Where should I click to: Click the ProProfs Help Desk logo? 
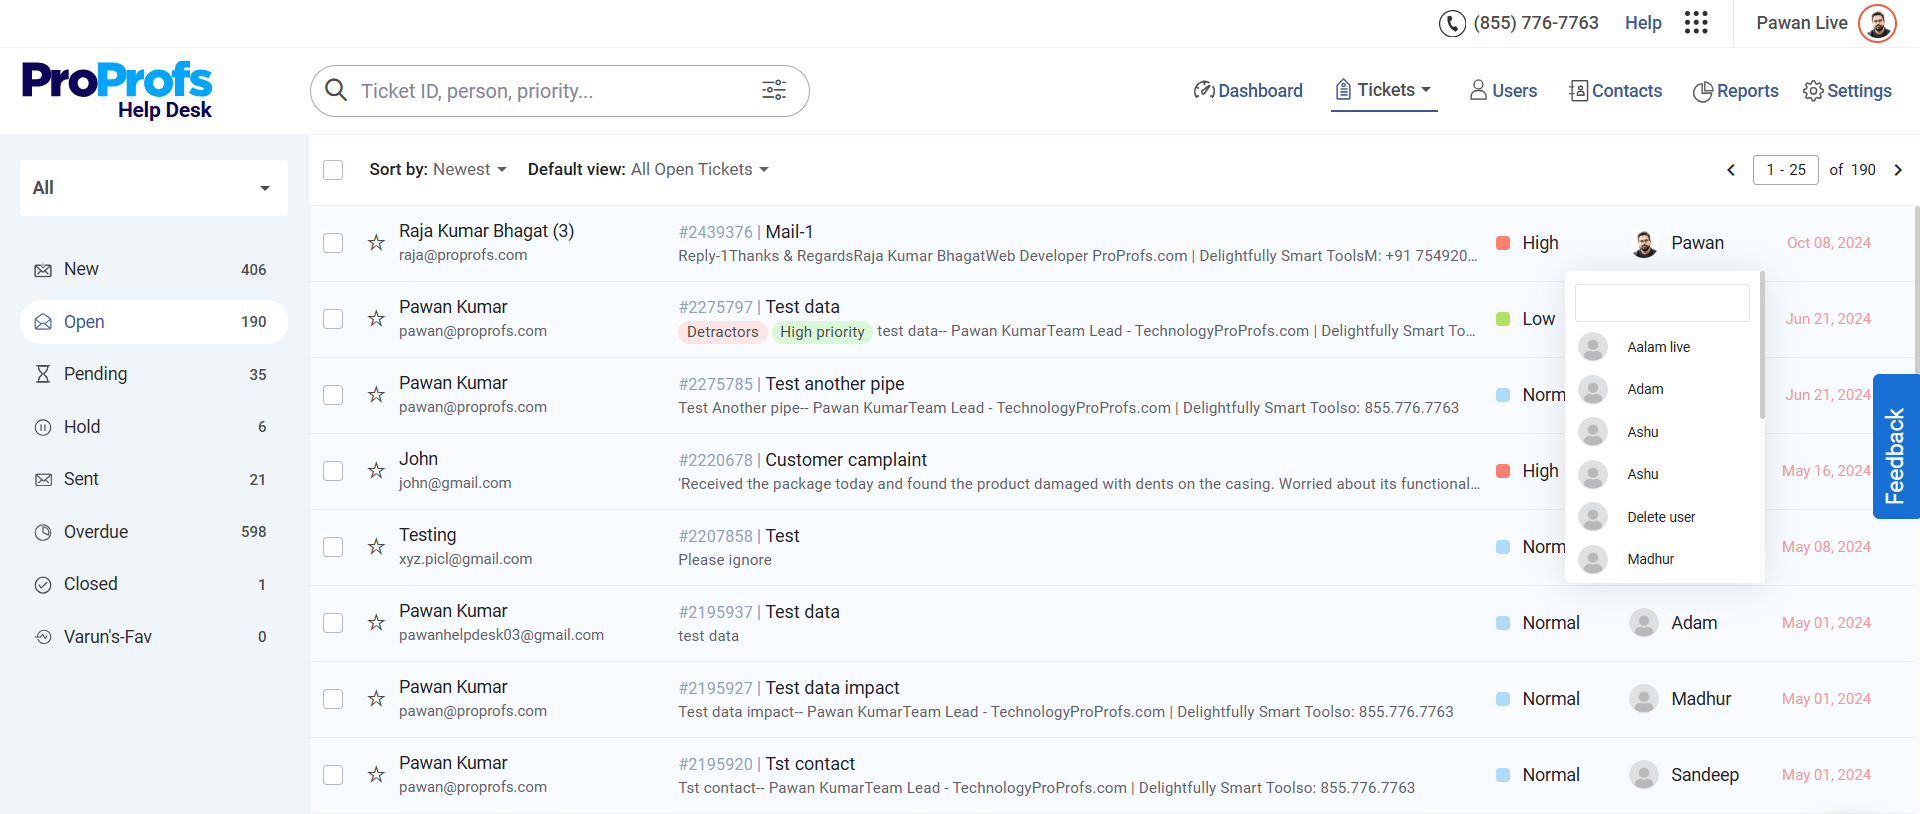pyautogui.click(x=117, y=90)
